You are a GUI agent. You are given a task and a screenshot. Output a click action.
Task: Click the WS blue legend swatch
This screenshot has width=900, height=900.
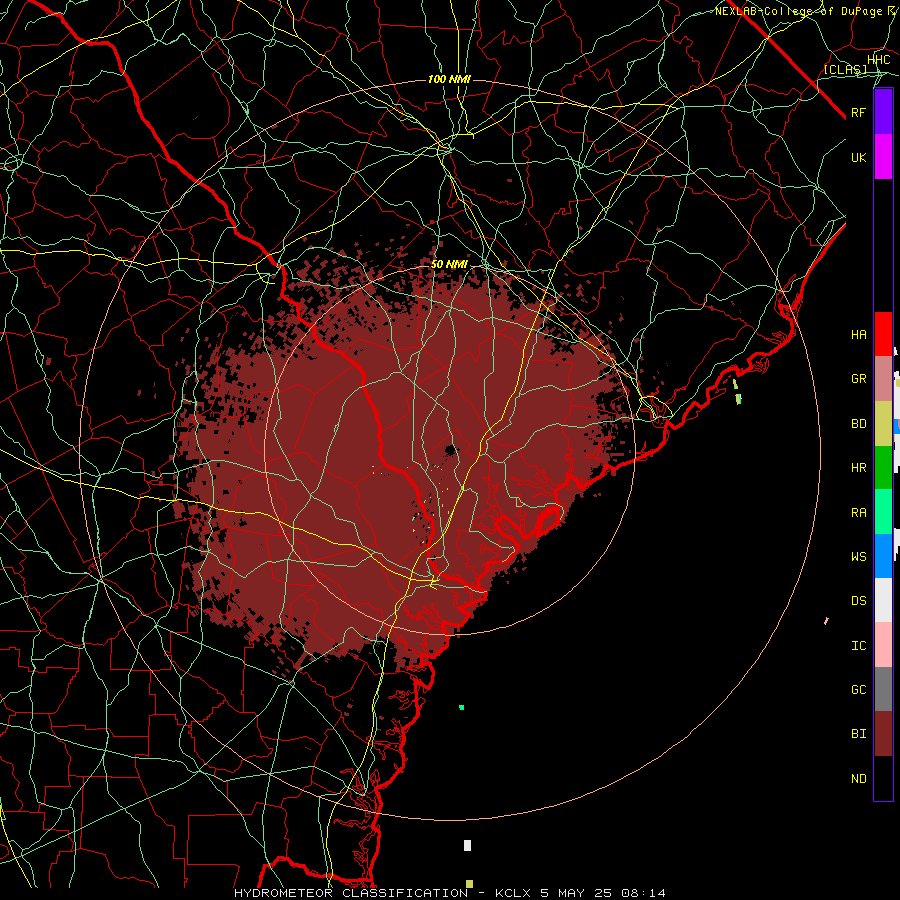[x=883, y=556]
